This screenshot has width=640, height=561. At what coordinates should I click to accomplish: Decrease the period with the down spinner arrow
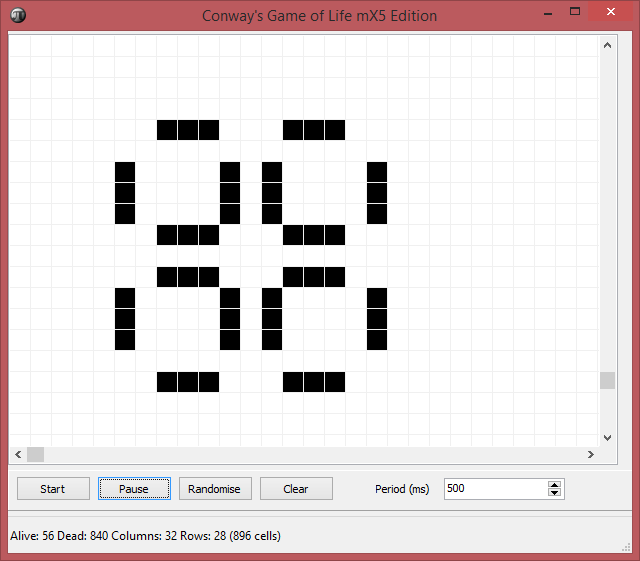click(x=555, y=493)
